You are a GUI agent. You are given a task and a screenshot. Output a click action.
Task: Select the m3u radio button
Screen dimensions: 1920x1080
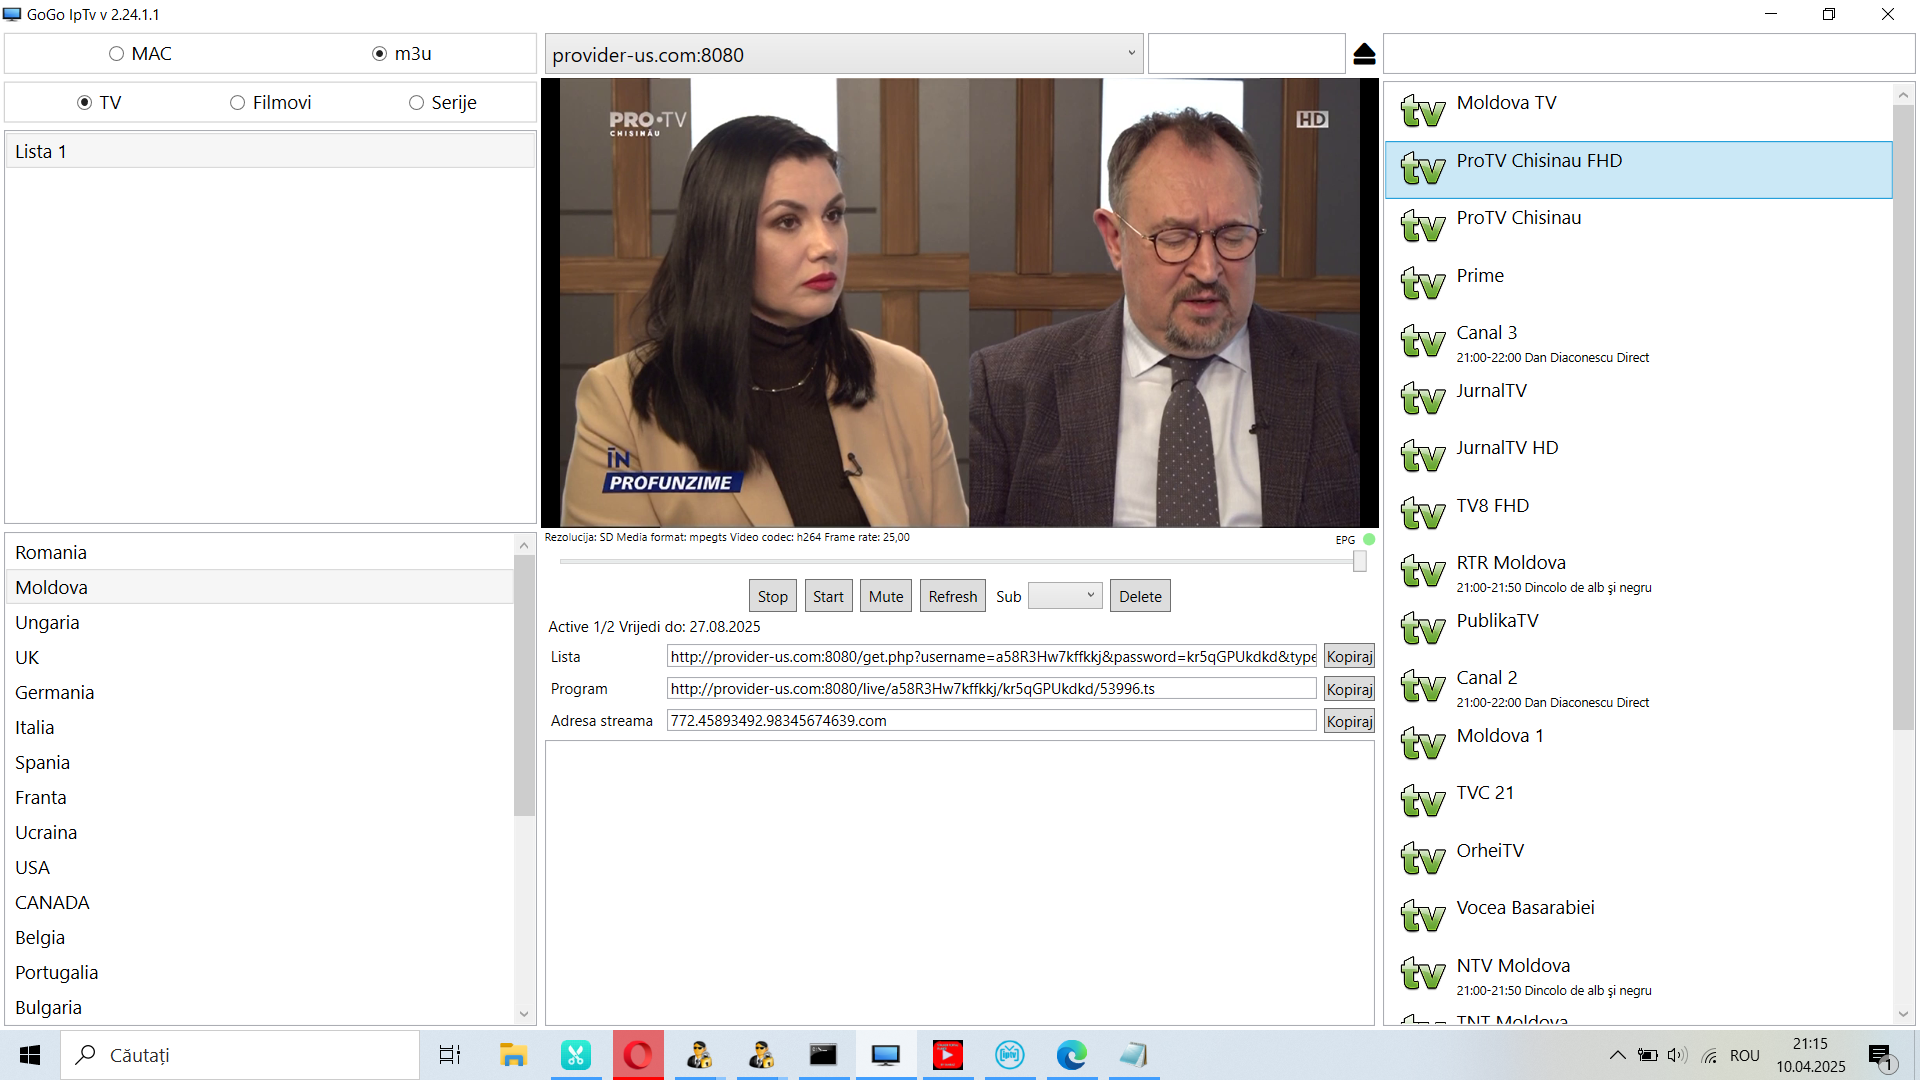pos(379,54)
